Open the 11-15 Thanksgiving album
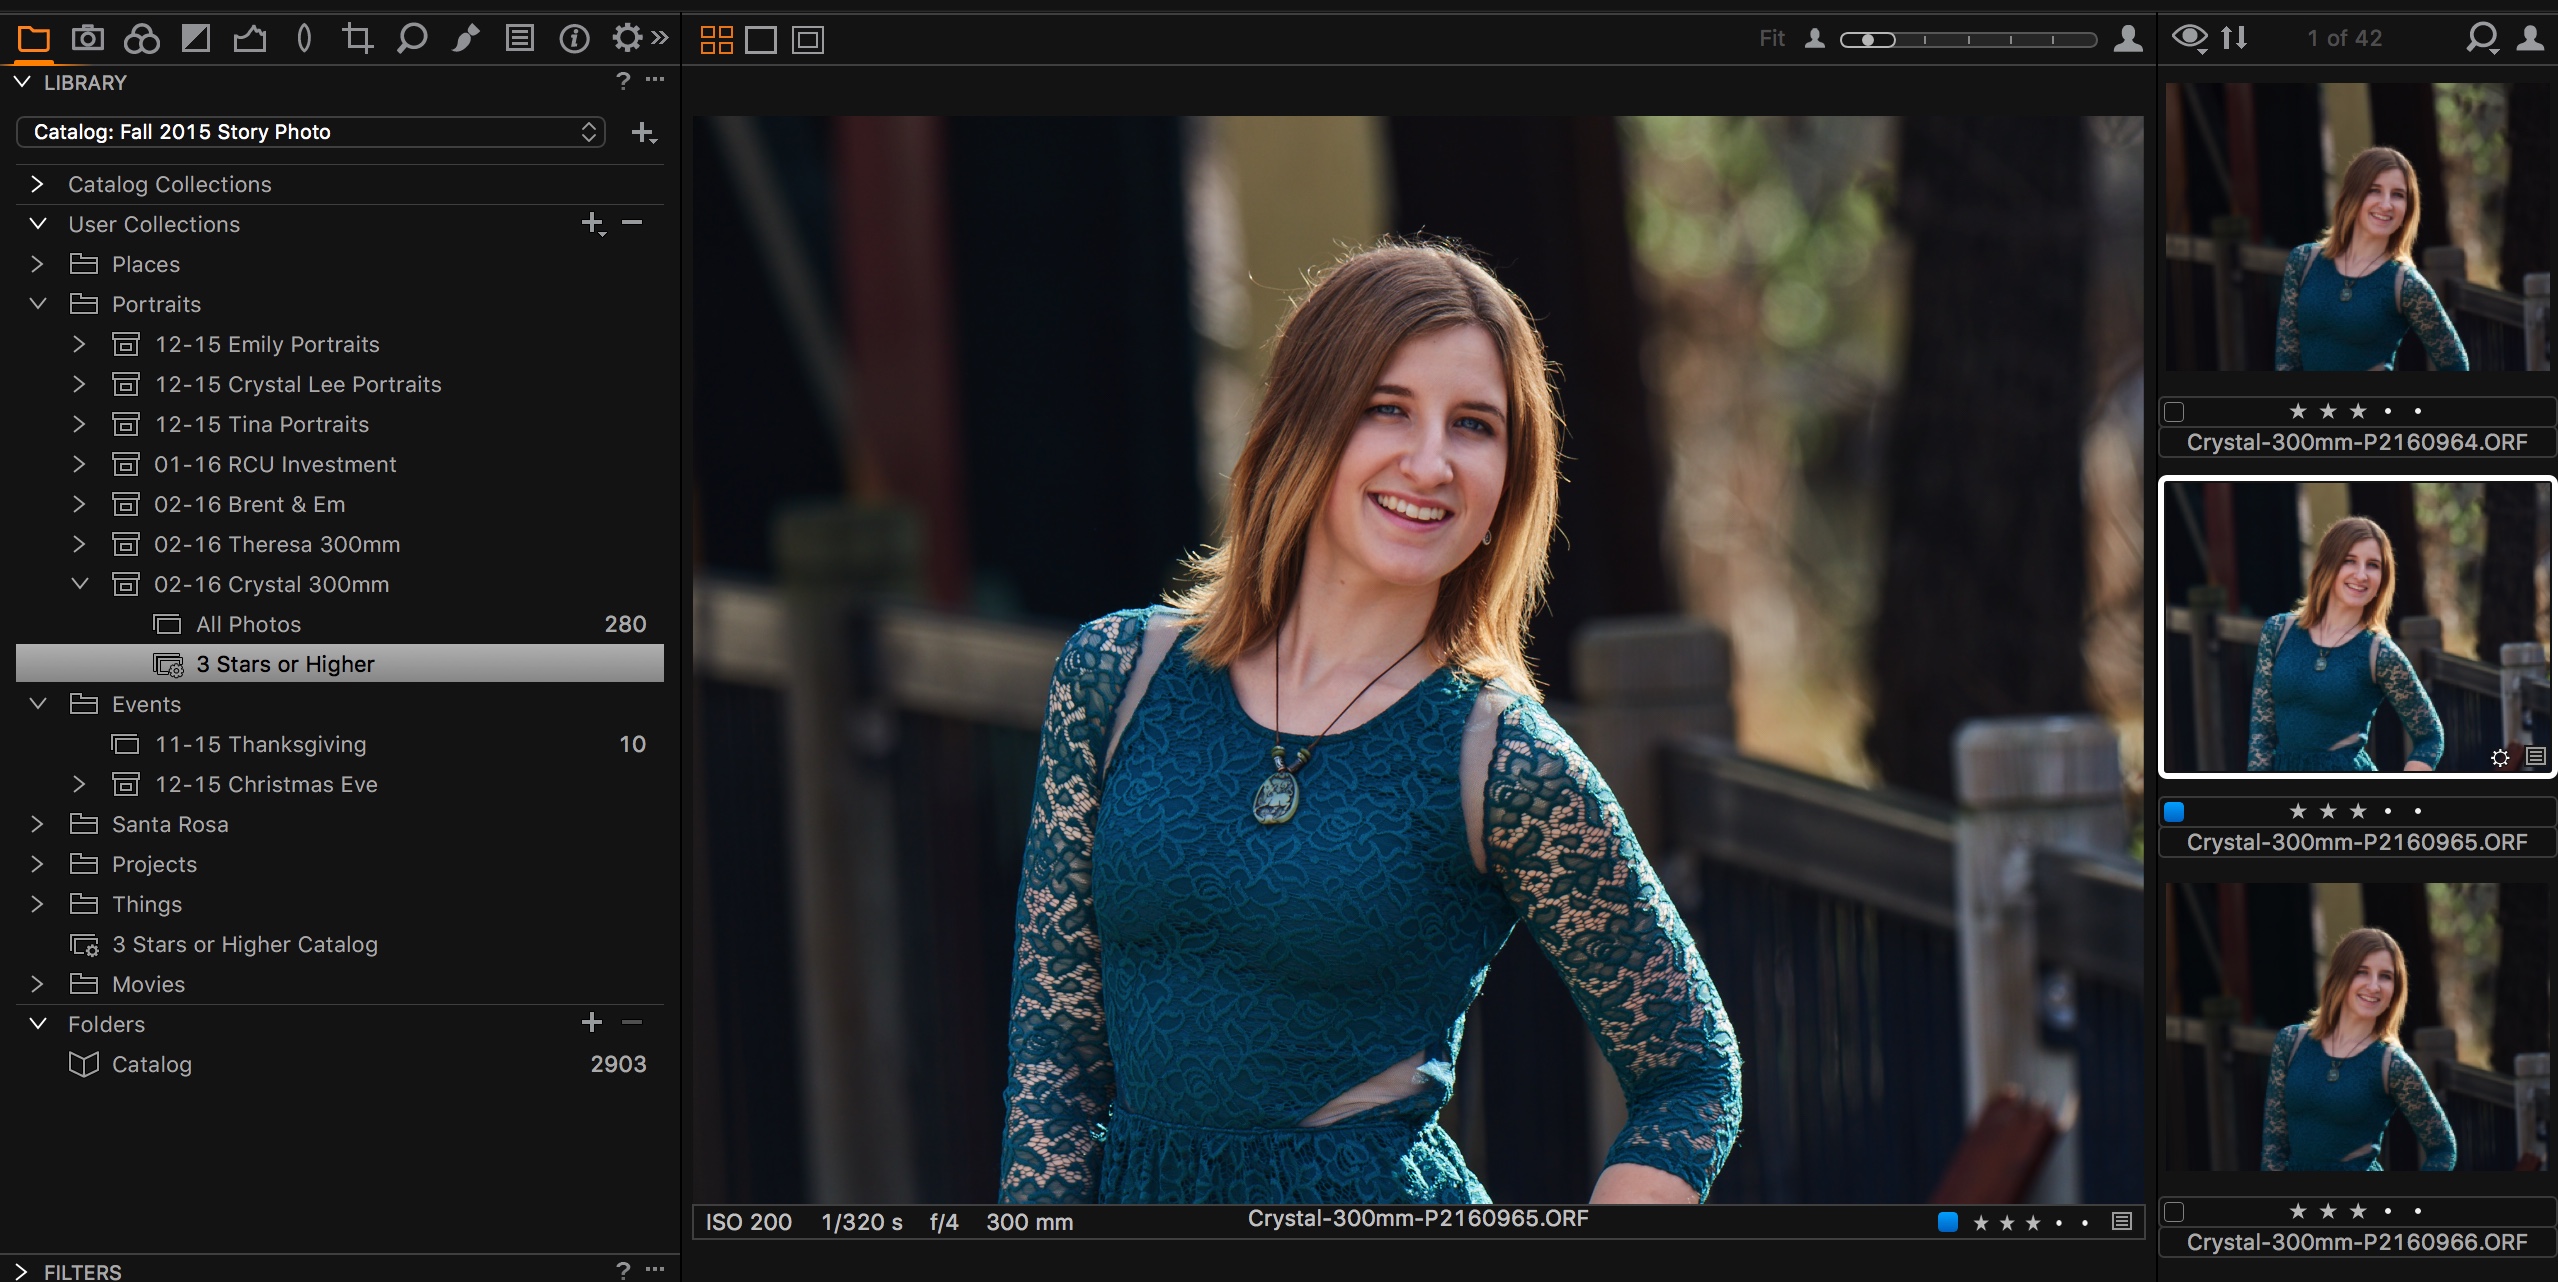The width and height of the screenshot is (2558, 1282). point(260,744)
